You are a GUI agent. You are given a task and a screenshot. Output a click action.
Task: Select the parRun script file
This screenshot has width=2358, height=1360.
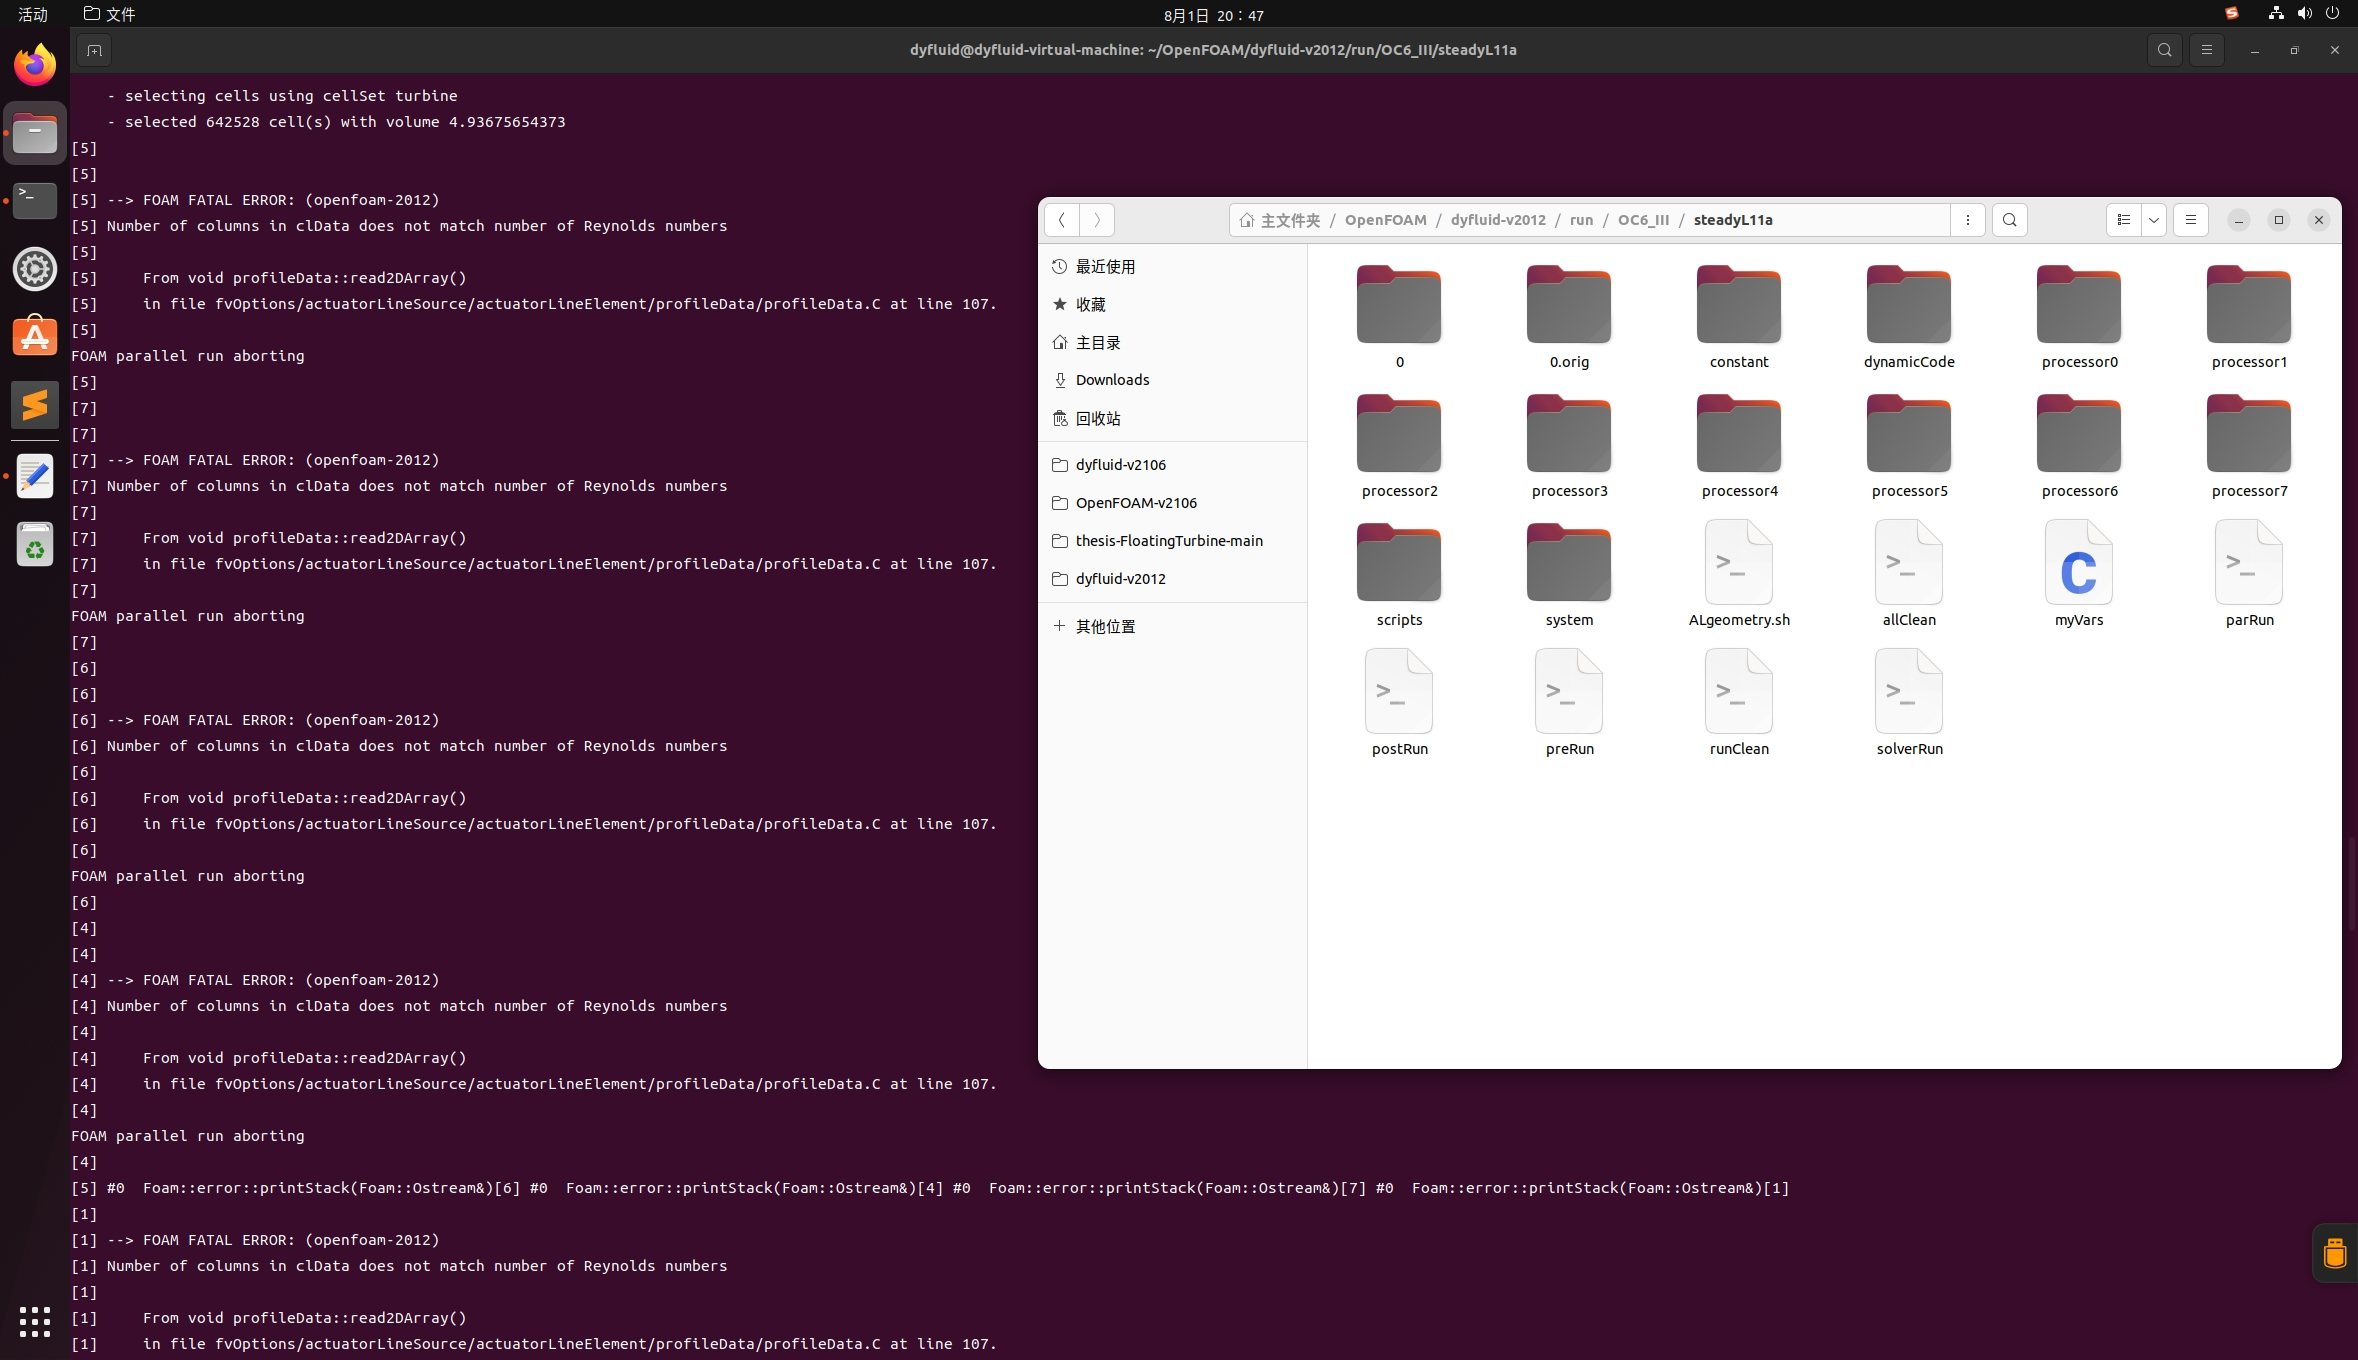2249,575
